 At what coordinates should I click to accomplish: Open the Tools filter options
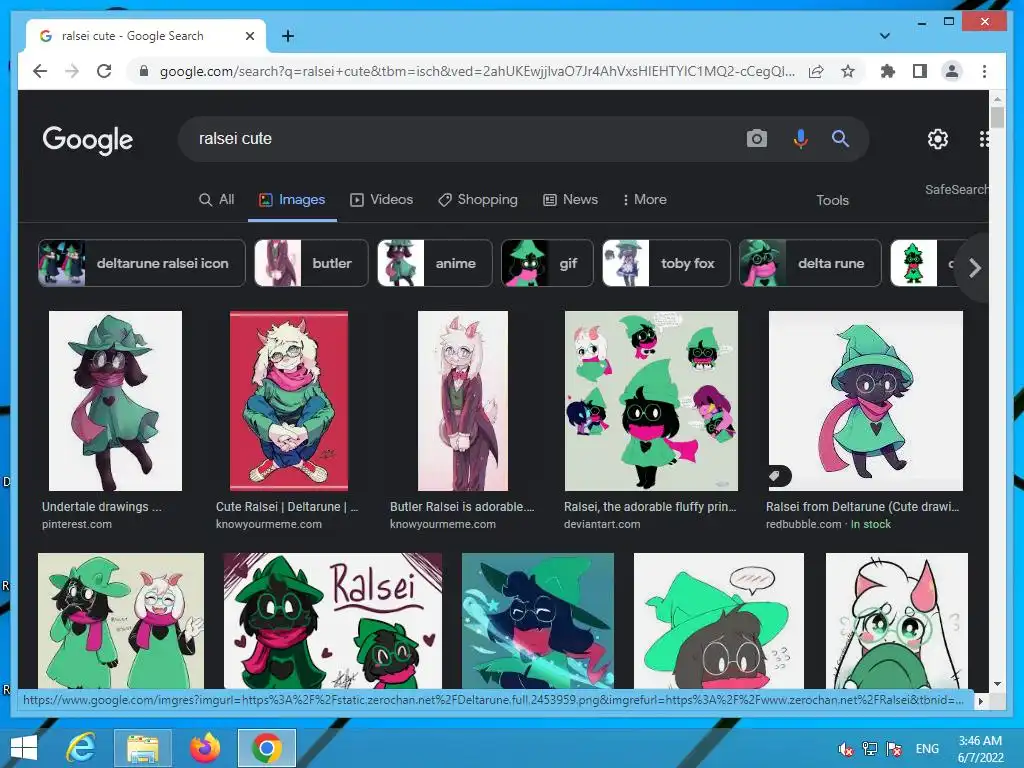point(832,200)
